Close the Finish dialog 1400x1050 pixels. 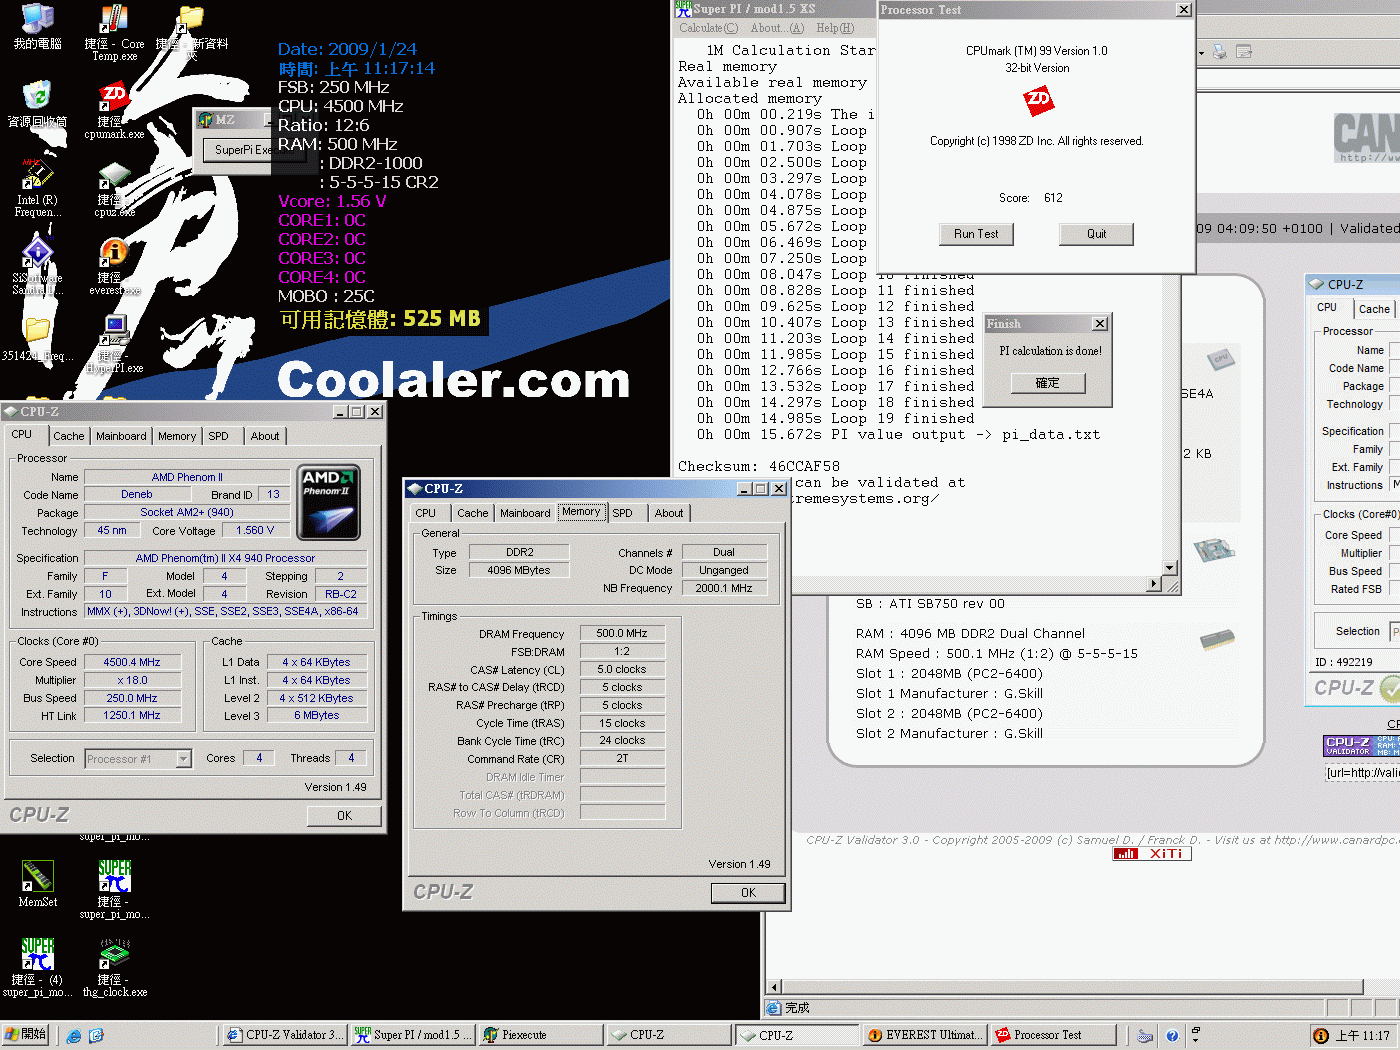[1100, 324]
